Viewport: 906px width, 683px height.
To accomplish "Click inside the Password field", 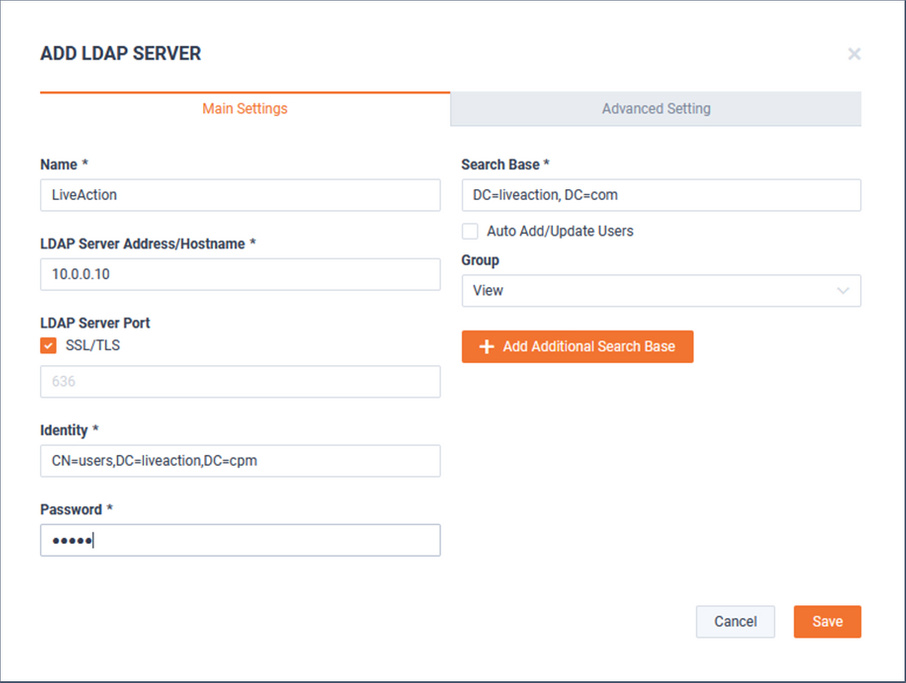I will pos(240,540).
